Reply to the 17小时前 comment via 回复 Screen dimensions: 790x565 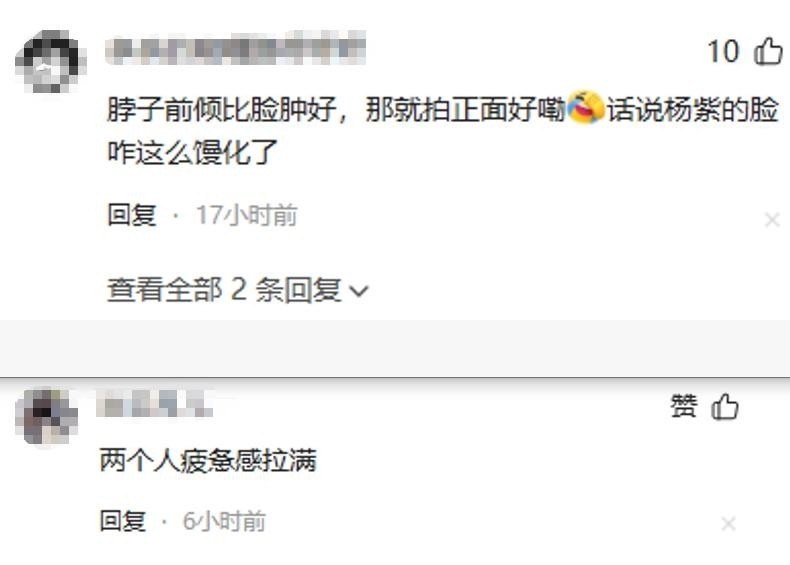pyautogui.click(x=132, y=215)
